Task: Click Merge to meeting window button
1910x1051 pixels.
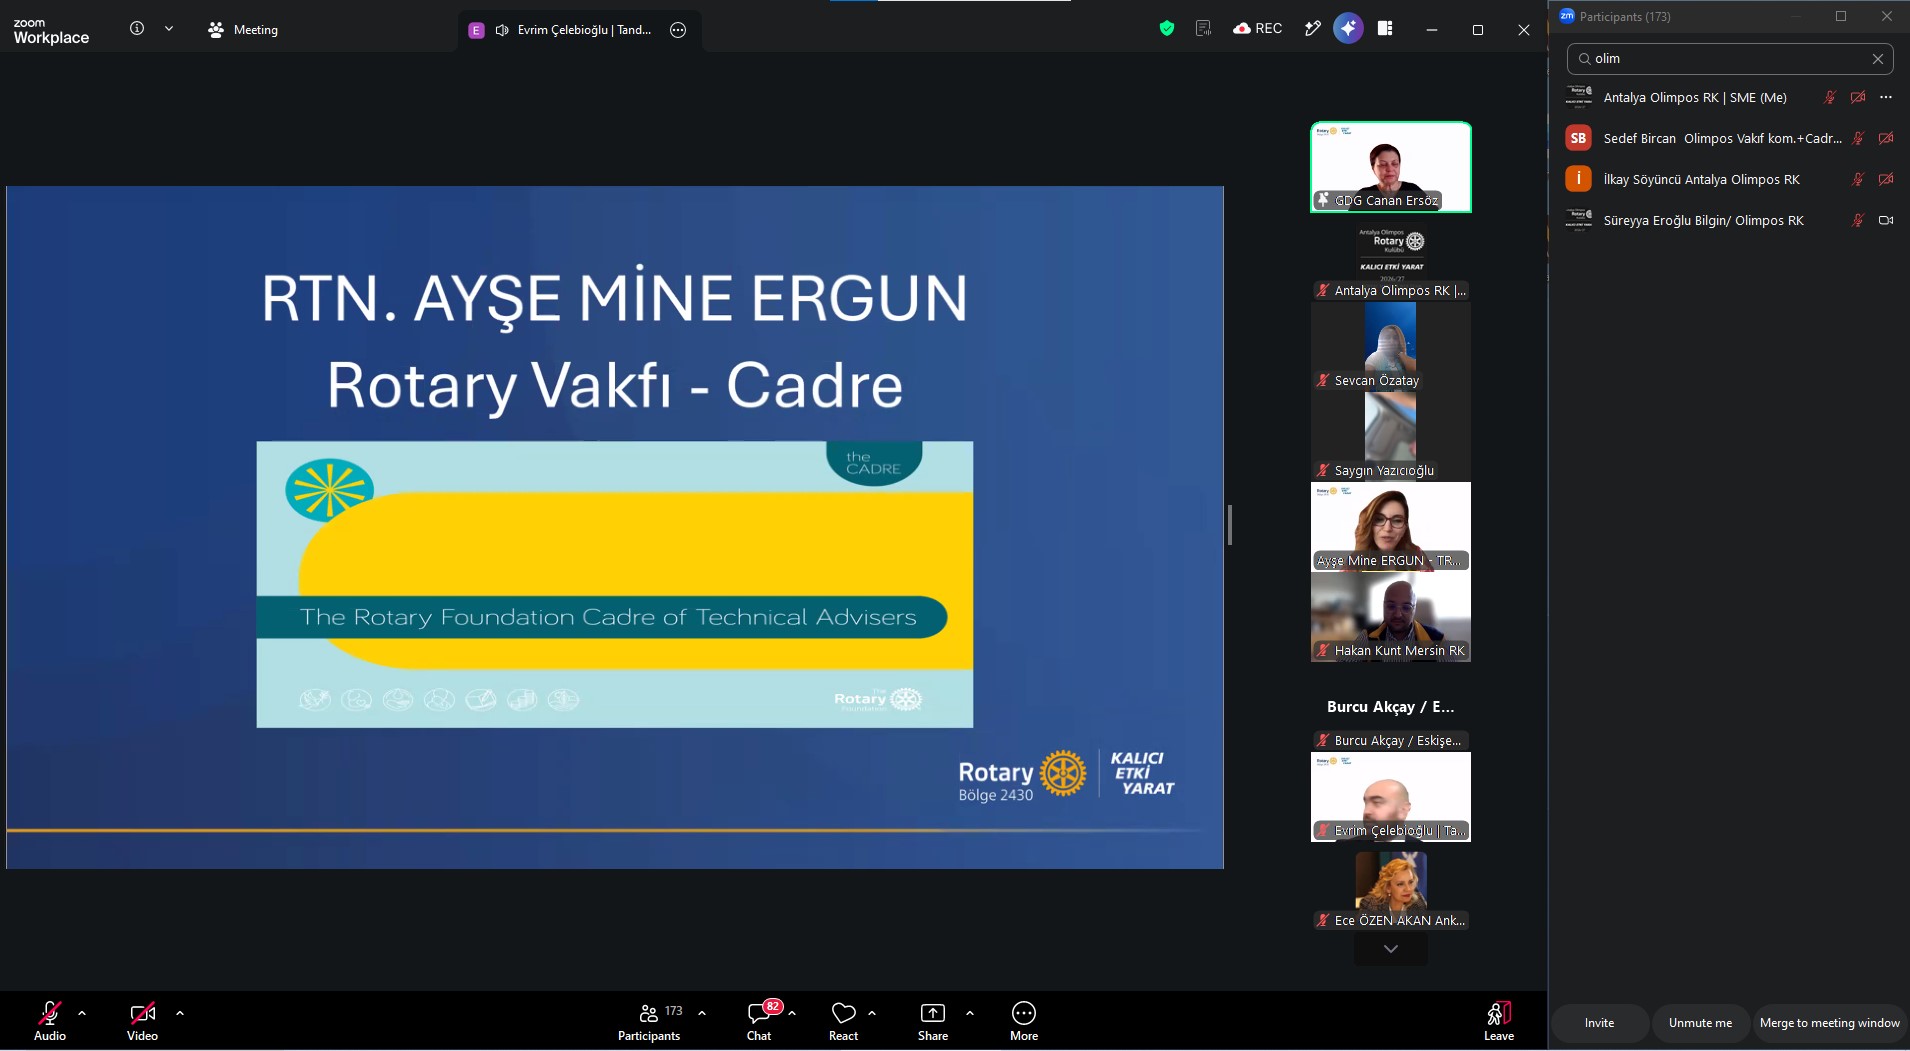Action: (1830, 1023)
